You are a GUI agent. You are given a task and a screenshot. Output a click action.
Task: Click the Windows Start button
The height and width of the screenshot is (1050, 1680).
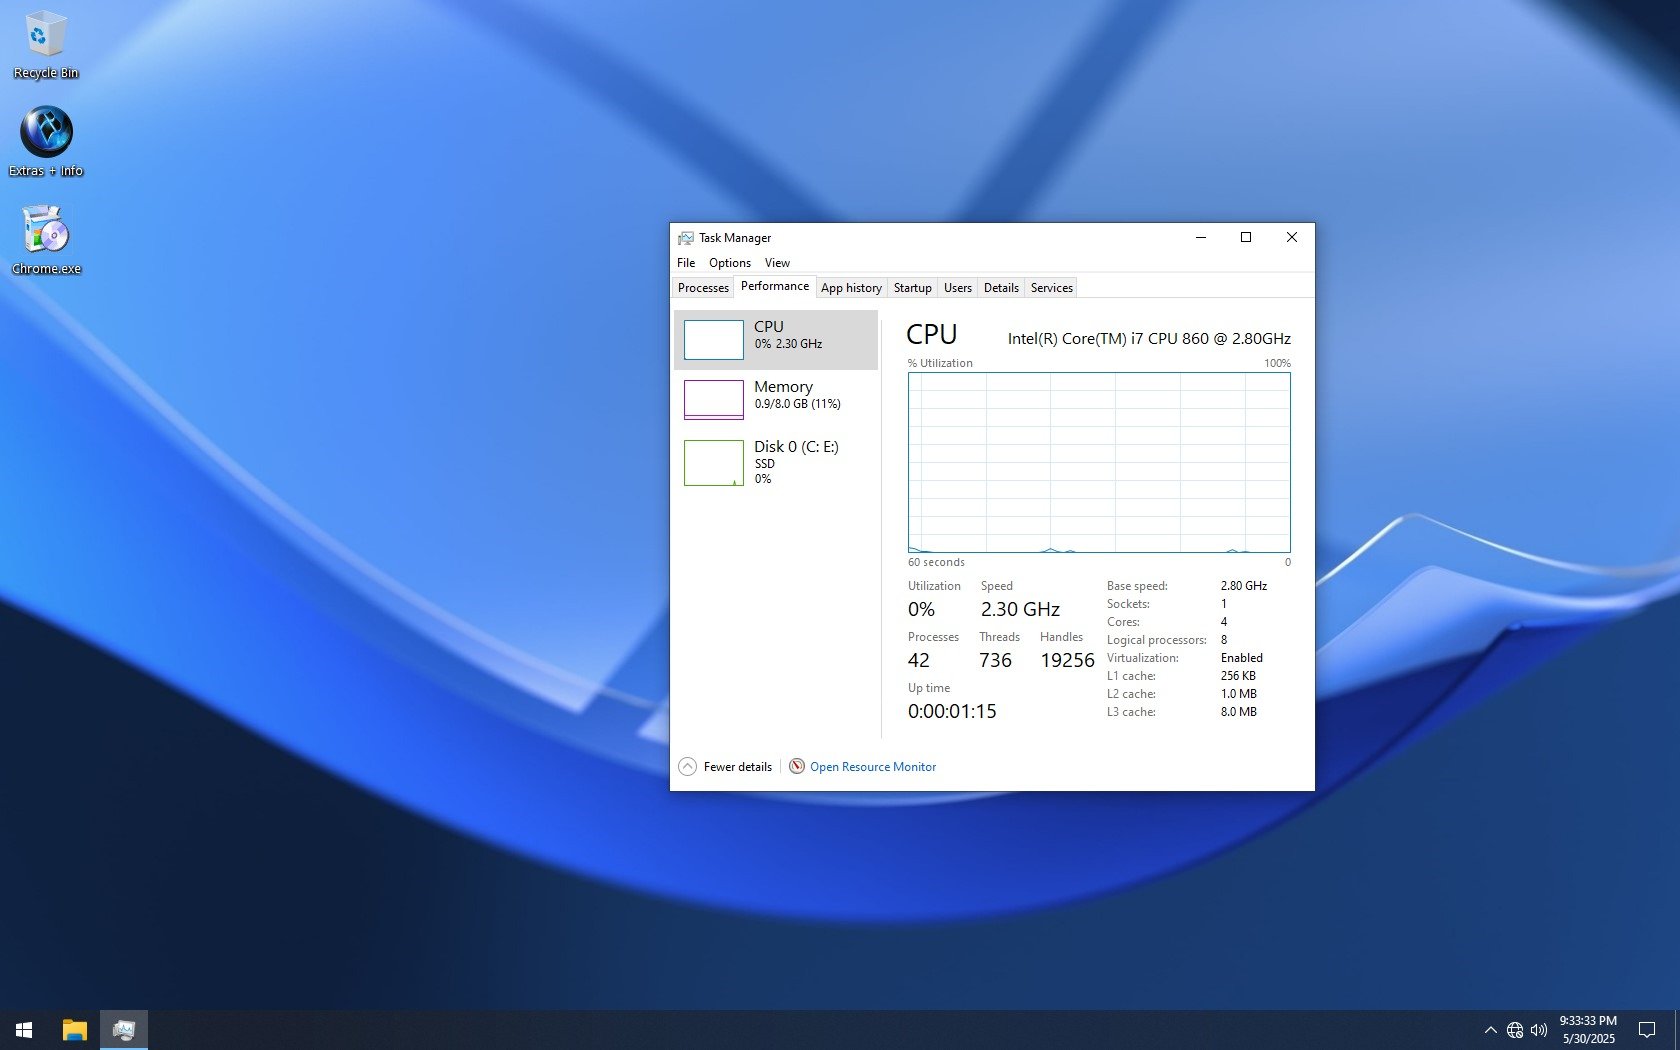[x=24, y=1030]
